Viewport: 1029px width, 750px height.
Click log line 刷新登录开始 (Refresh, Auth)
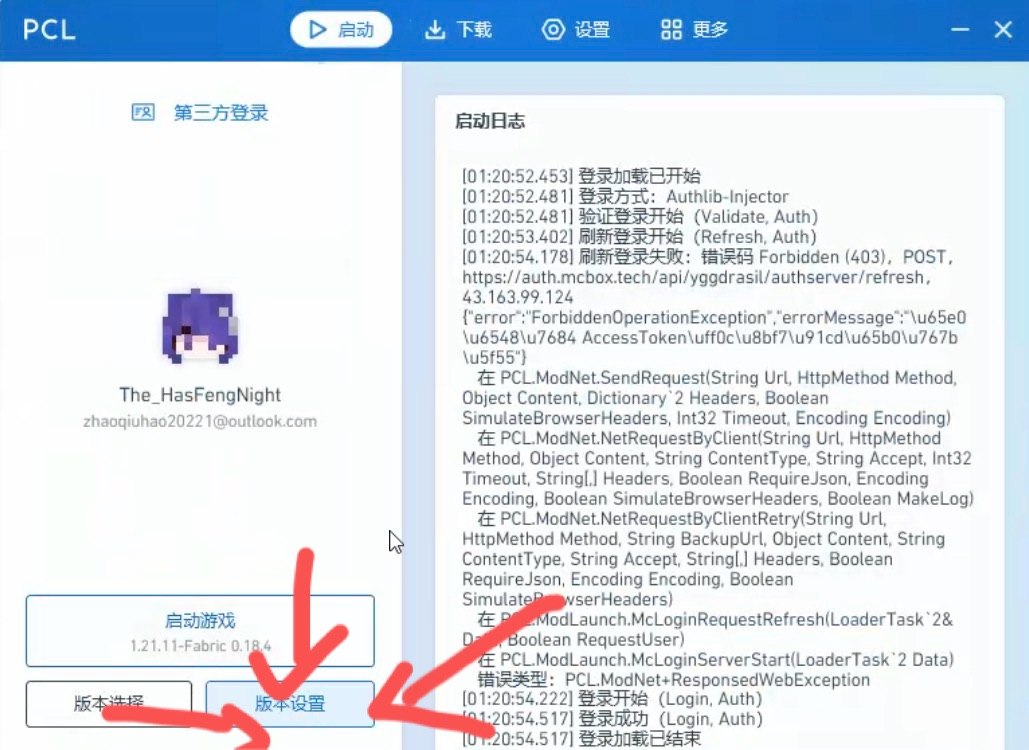pos(639,237)
